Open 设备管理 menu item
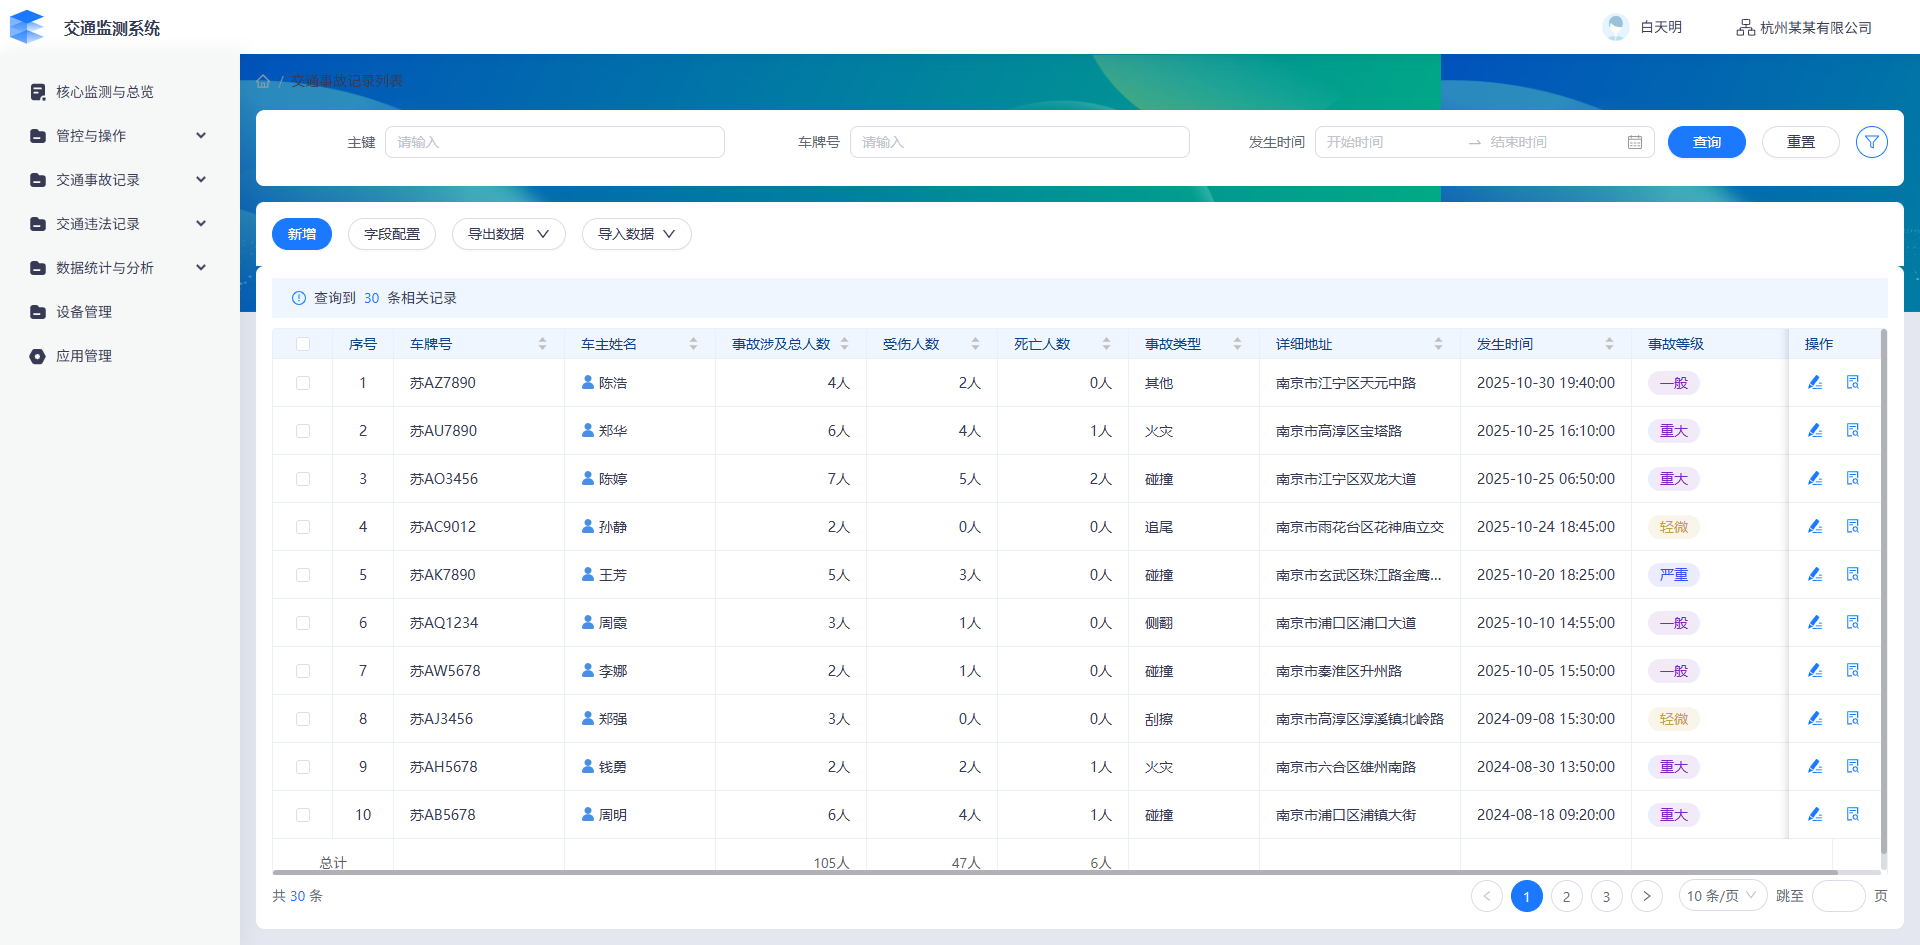1920x945 pixels. point(84,312)
